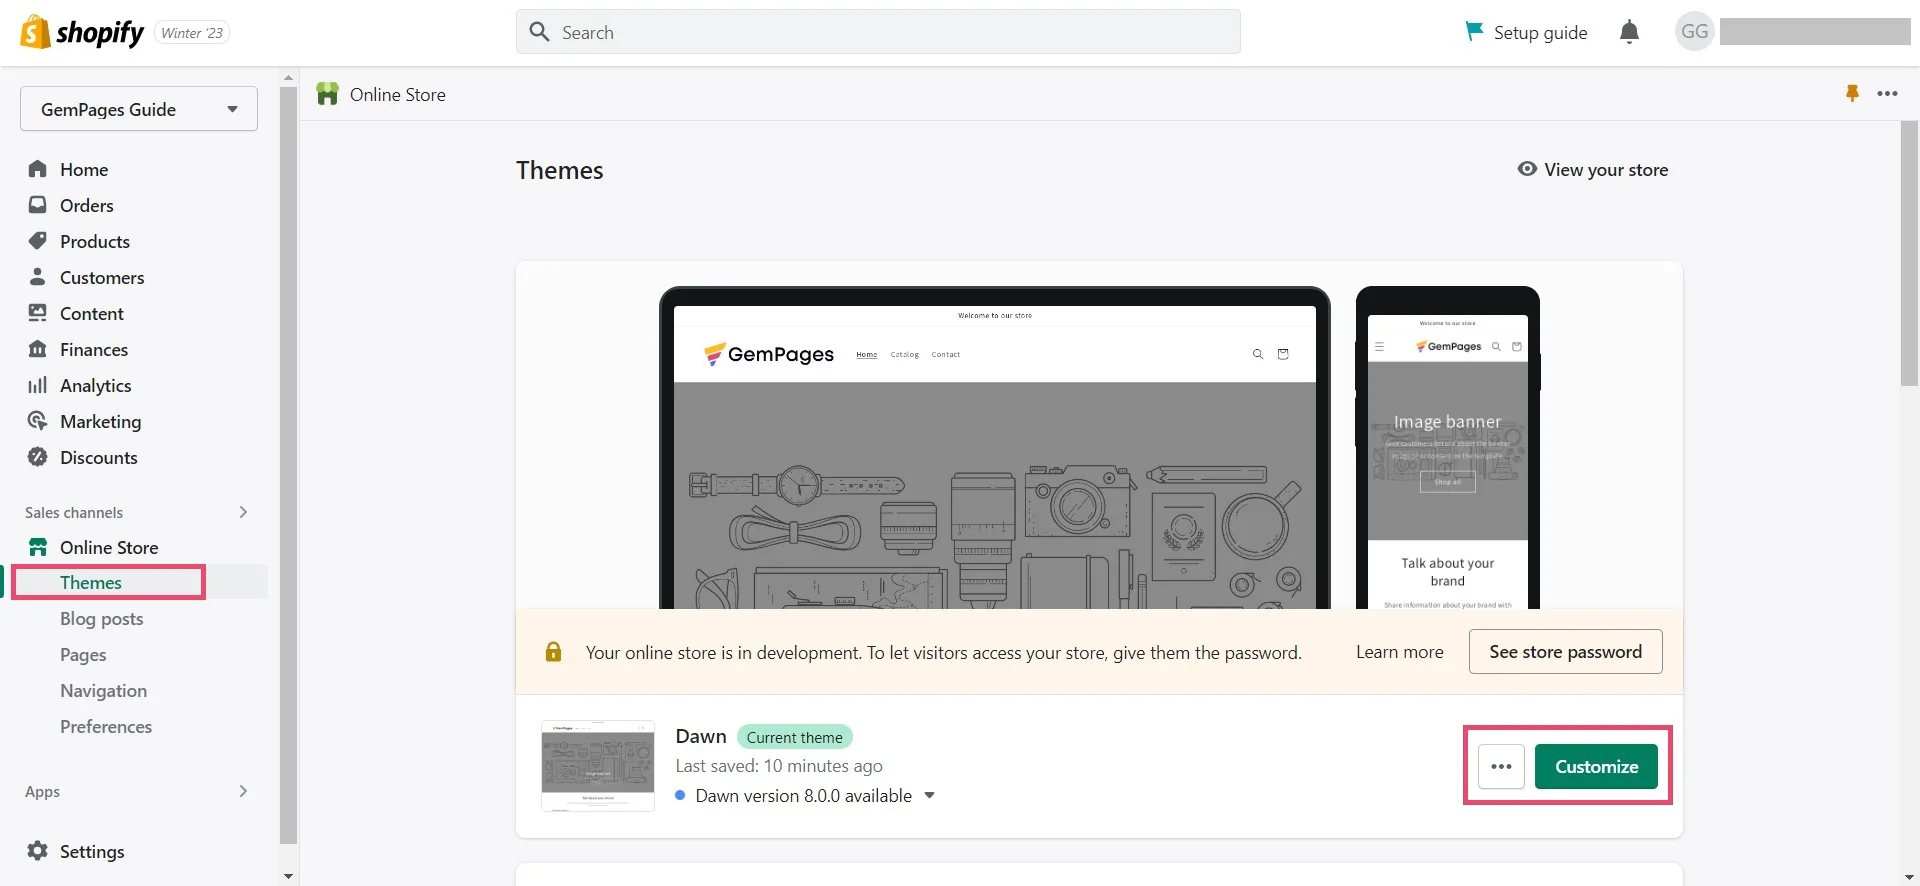This screenshot has height=886, width=1920.
Task: Open Preferences under Online Store
Action: (x=106, y=727)
